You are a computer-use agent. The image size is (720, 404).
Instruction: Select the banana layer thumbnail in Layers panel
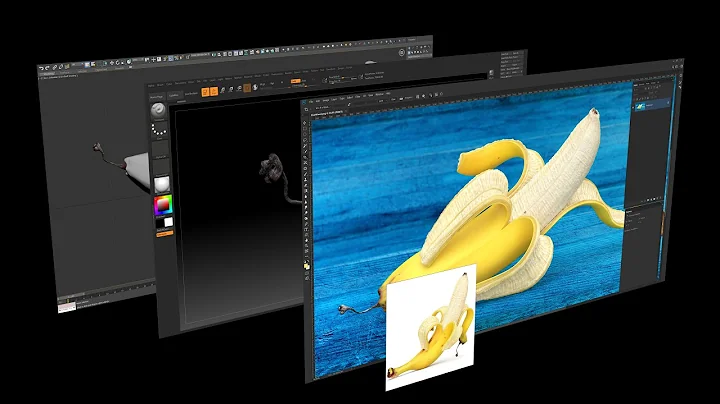tap(640, 107)
